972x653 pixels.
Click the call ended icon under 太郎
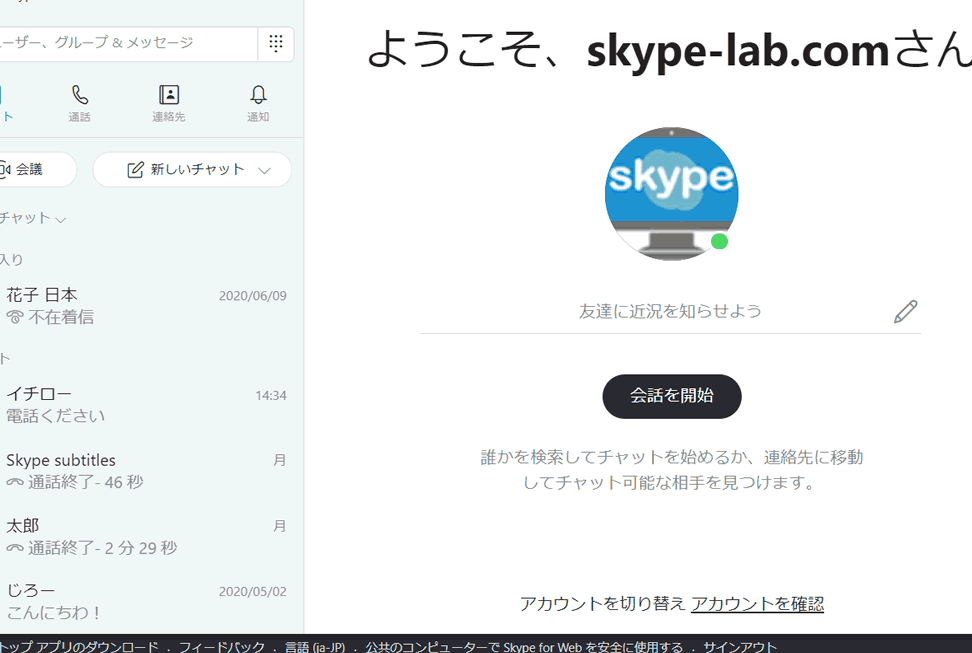(15, 548)
